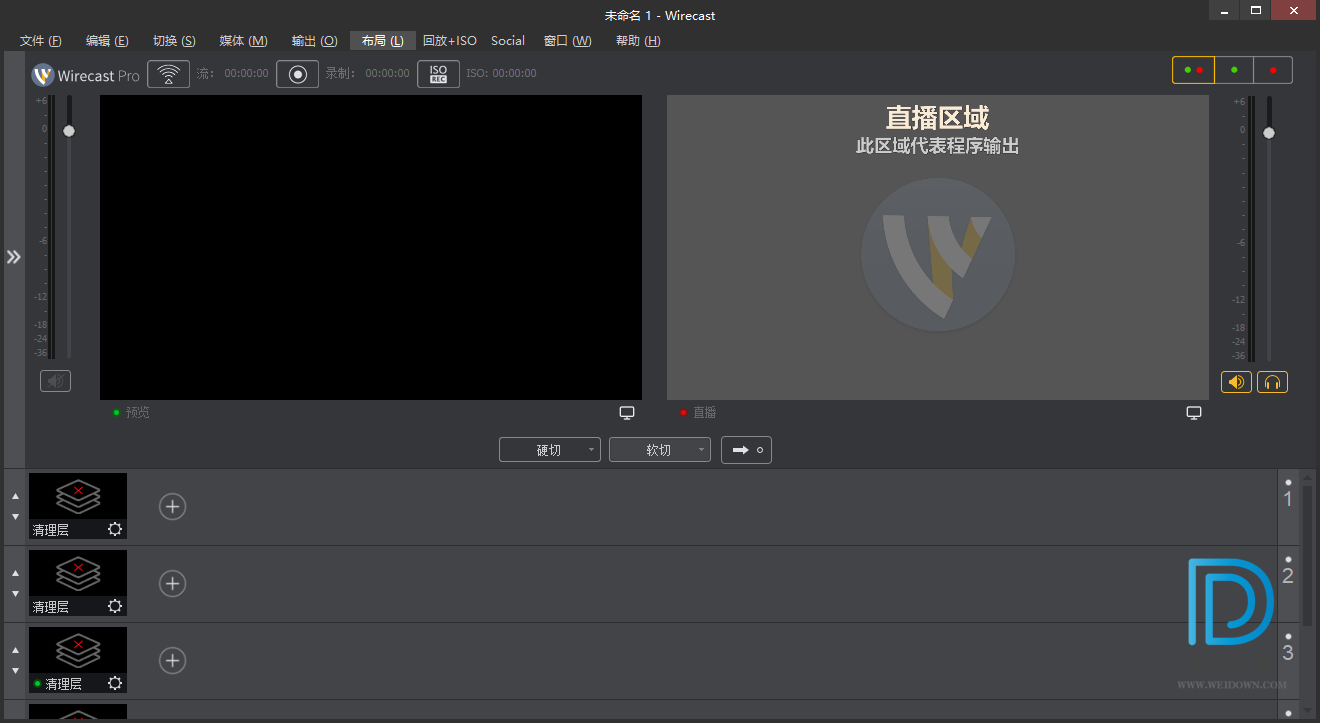This screenshot has width=1320, height=723.
Task: Open the 输出 (O) menu
Action: tap(314, 41)
